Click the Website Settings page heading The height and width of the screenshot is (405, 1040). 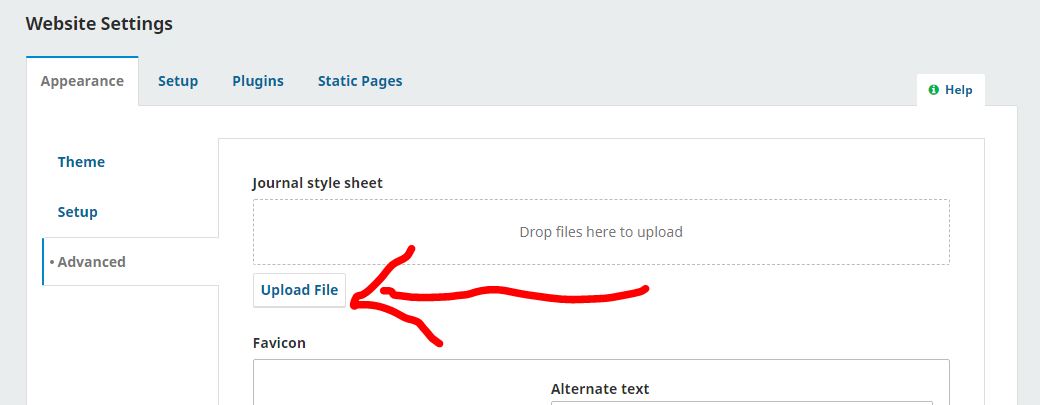pyautogui.click(x=99, y=24)
